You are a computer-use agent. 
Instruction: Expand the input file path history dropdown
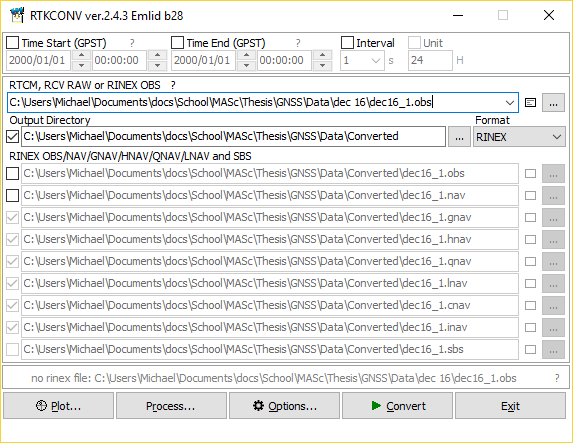(x=510, y=103)
